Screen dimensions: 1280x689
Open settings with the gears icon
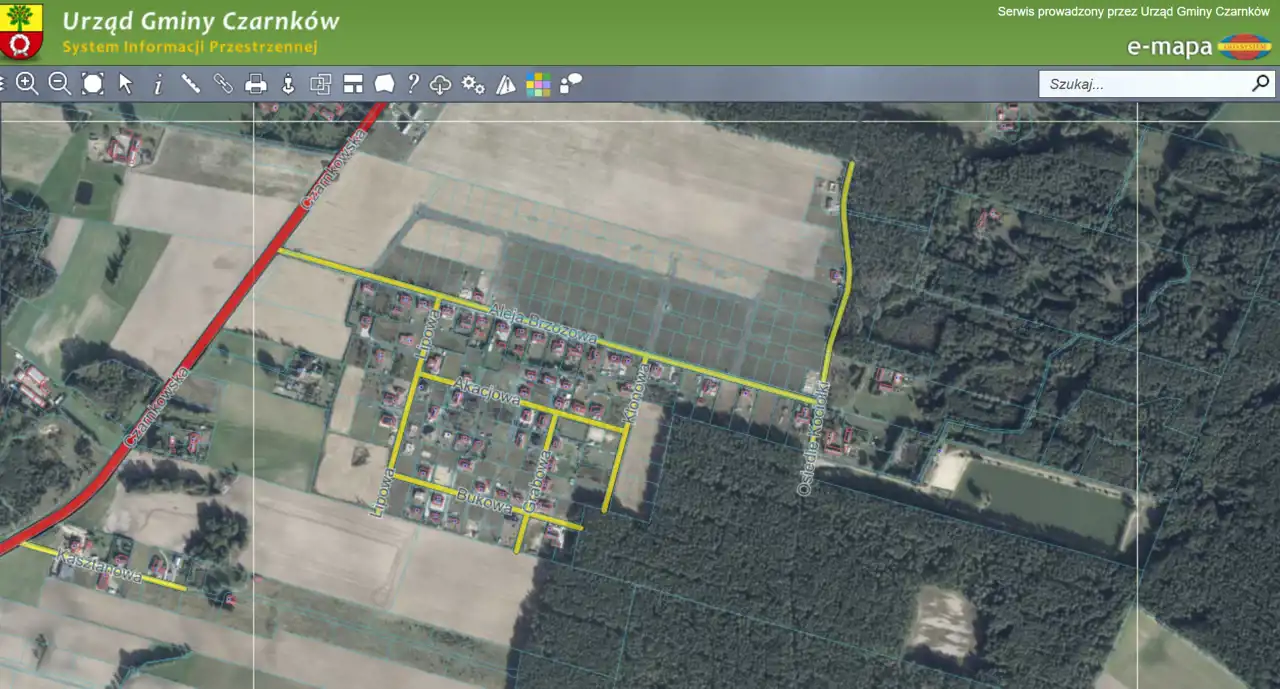pyautogui.click(x=473, y=84)
